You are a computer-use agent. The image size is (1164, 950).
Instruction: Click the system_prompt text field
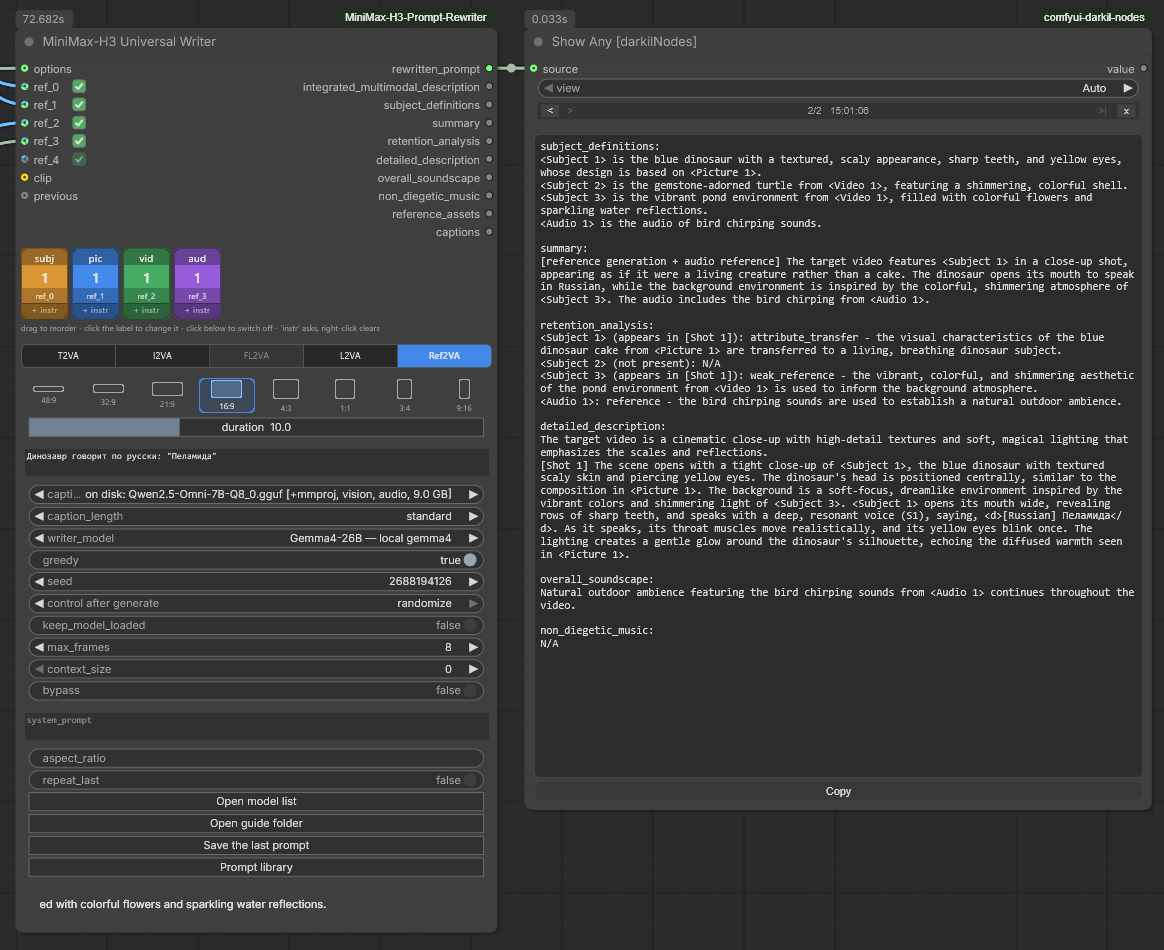pyautogui.click(x=257, y=726)
